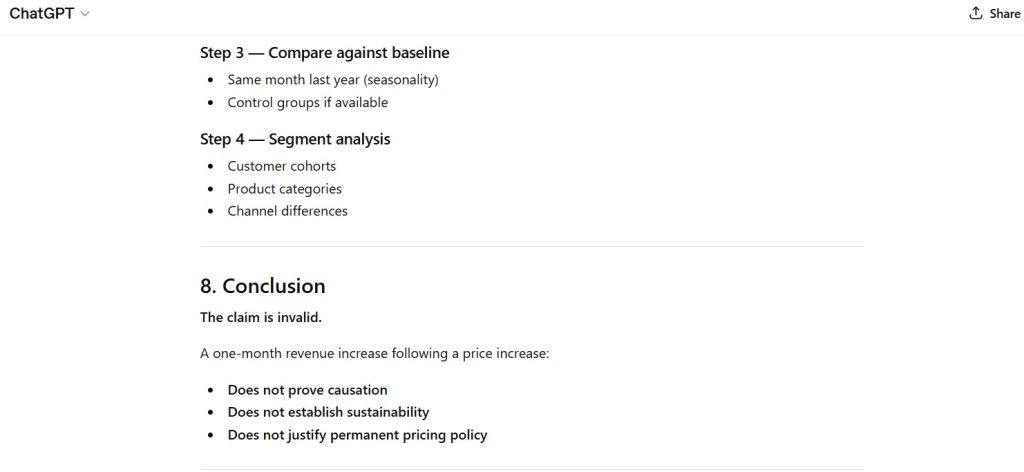Click the "8. Conclusion" section heading
1024x472 pixels.
[262, 286]
